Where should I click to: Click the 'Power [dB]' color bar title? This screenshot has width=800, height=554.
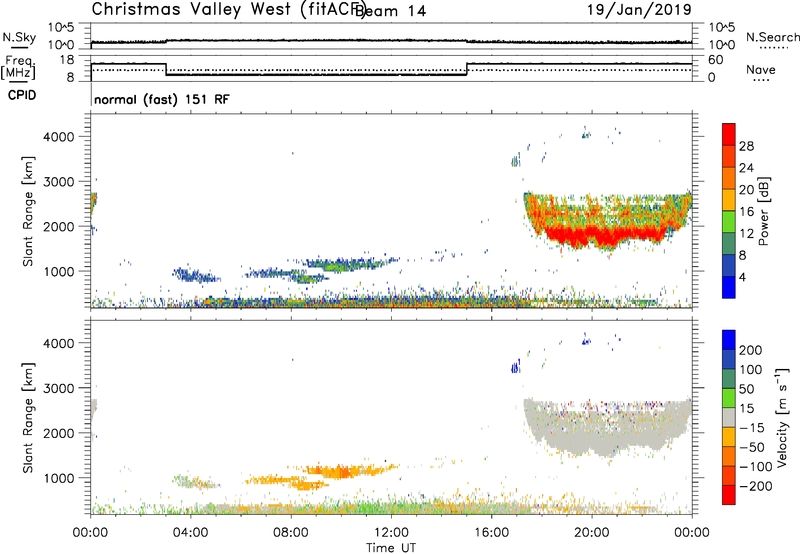[763, 211]
